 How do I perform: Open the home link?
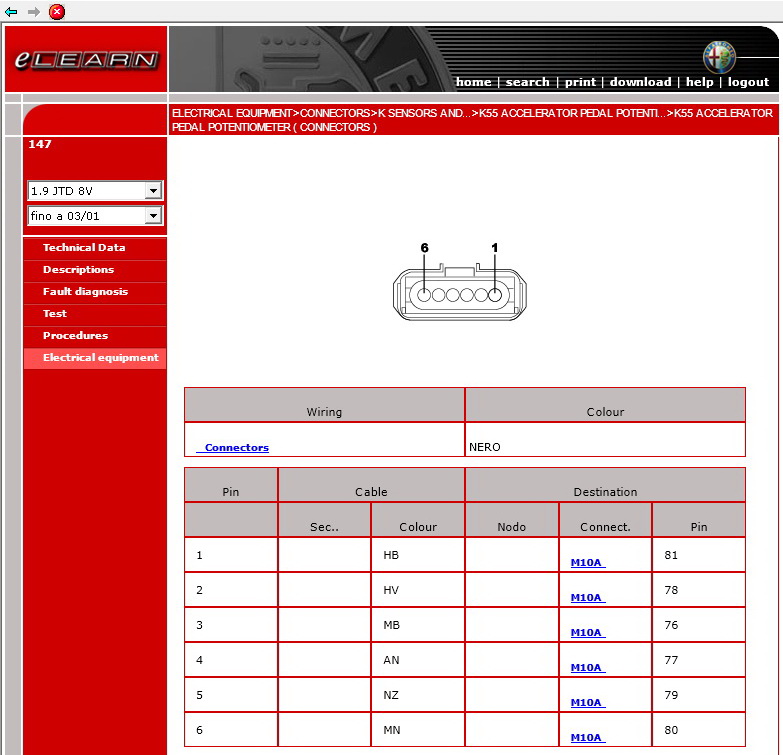473,82
